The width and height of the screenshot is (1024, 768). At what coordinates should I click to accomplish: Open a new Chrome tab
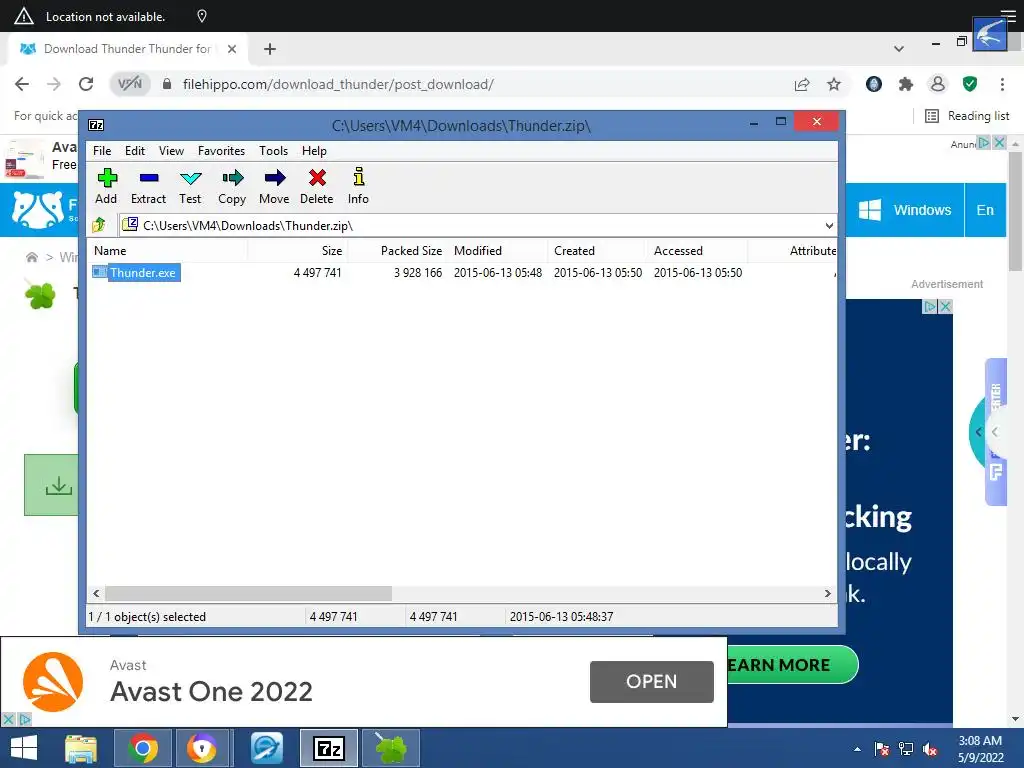270,49
